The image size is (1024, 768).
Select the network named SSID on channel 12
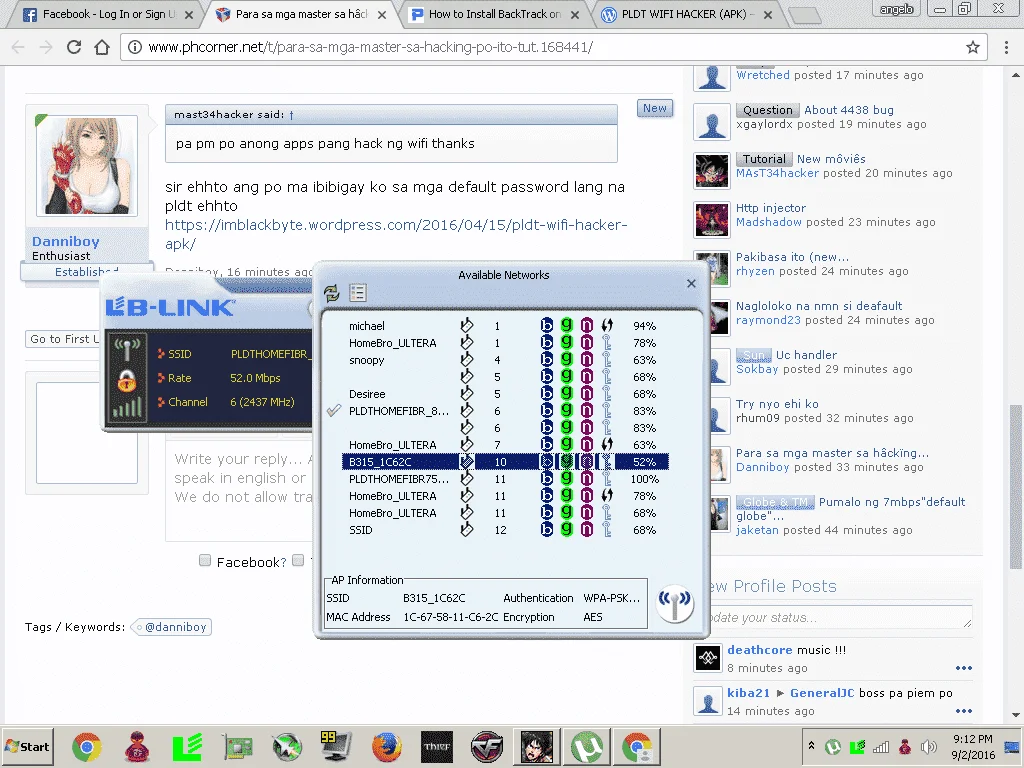[x=504, y=530]
